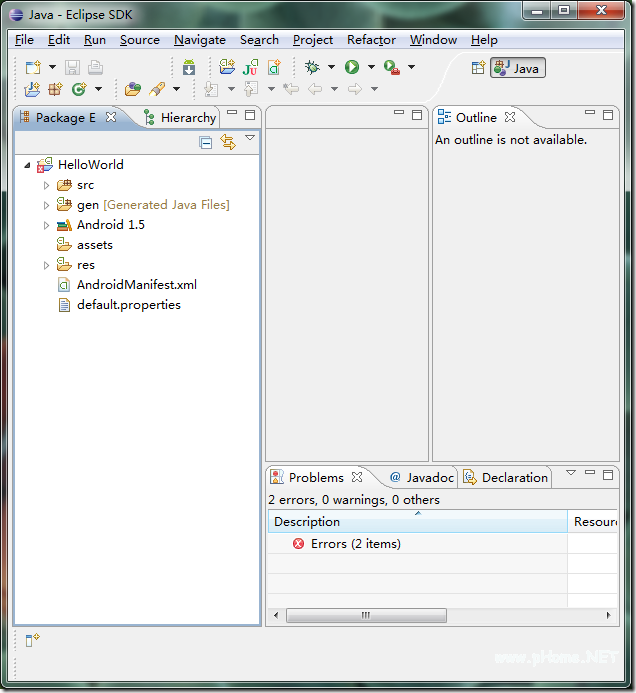Screen dimensions: 636x693
Task: Click the New Android Project wizard icon
Action: tap(227, 67)
